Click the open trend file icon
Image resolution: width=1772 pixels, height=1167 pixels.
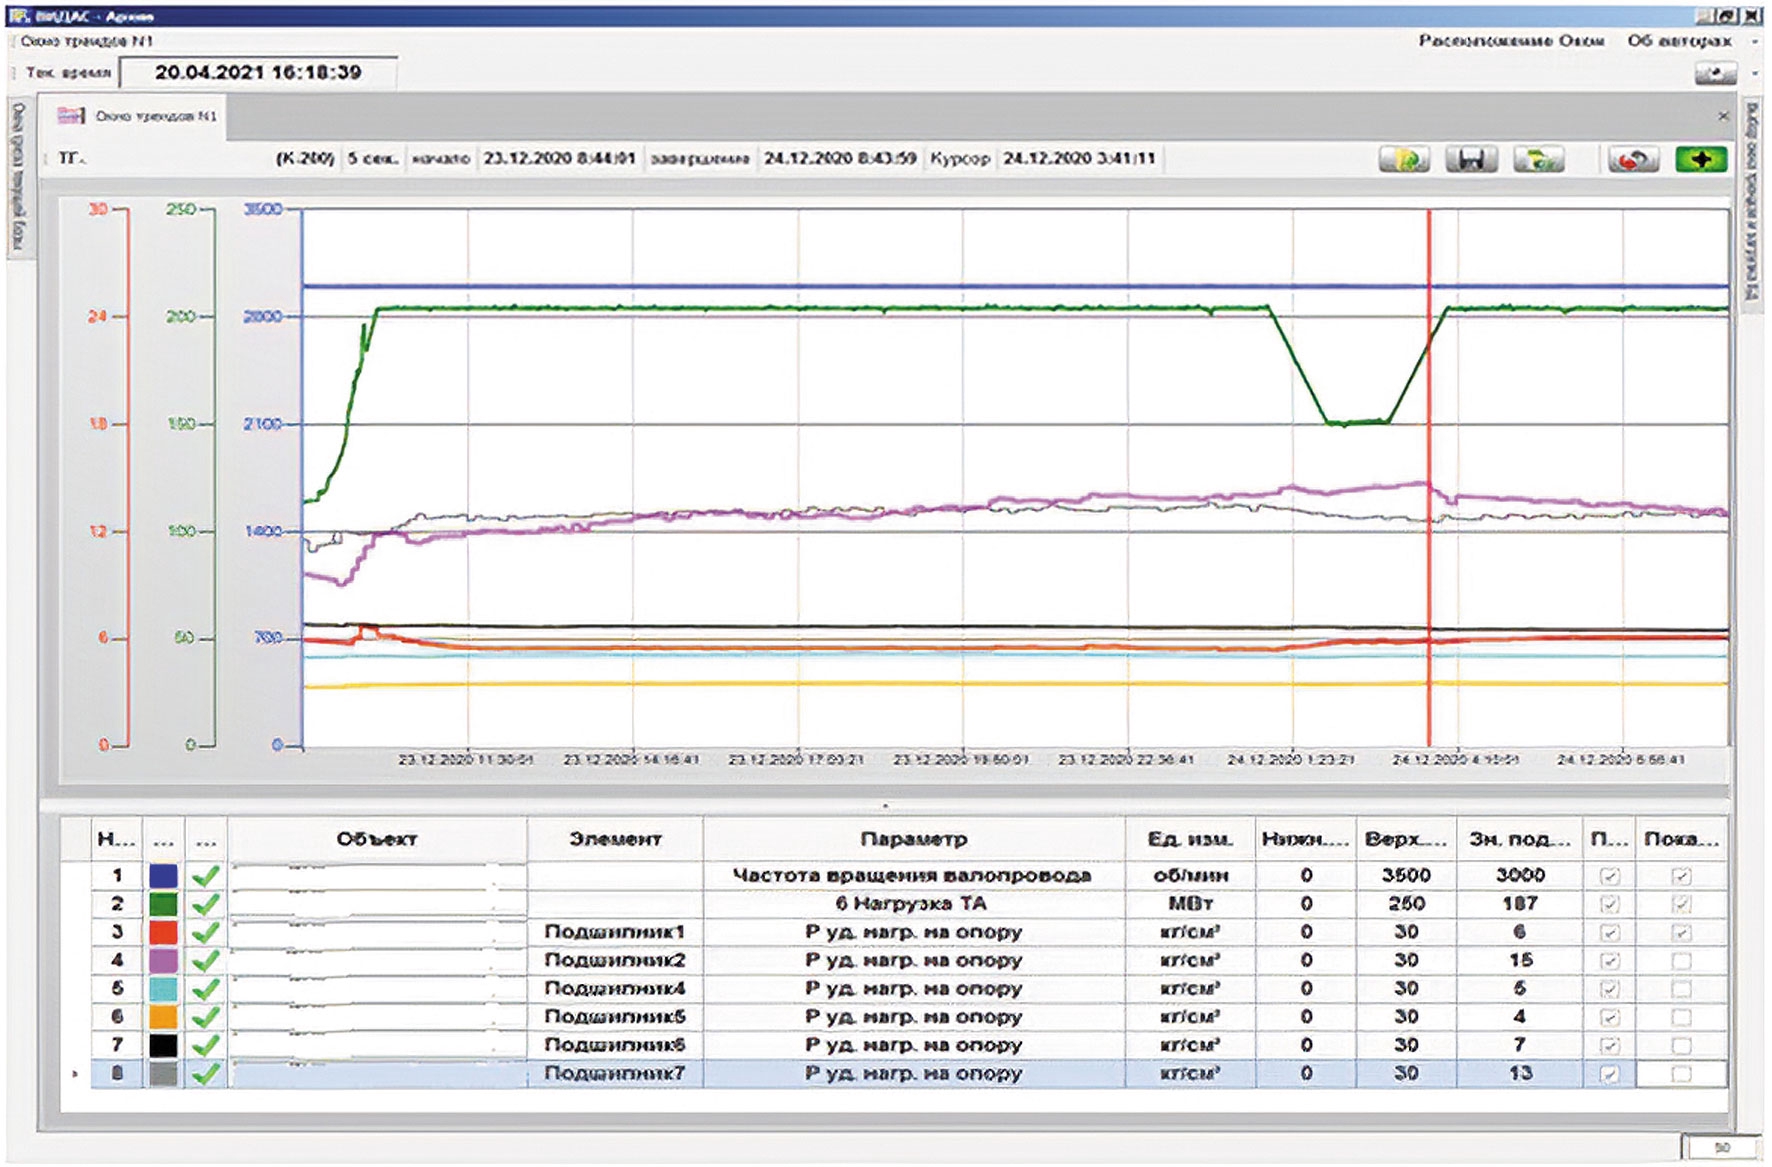pyautogui.click(x=1404, y=159)
